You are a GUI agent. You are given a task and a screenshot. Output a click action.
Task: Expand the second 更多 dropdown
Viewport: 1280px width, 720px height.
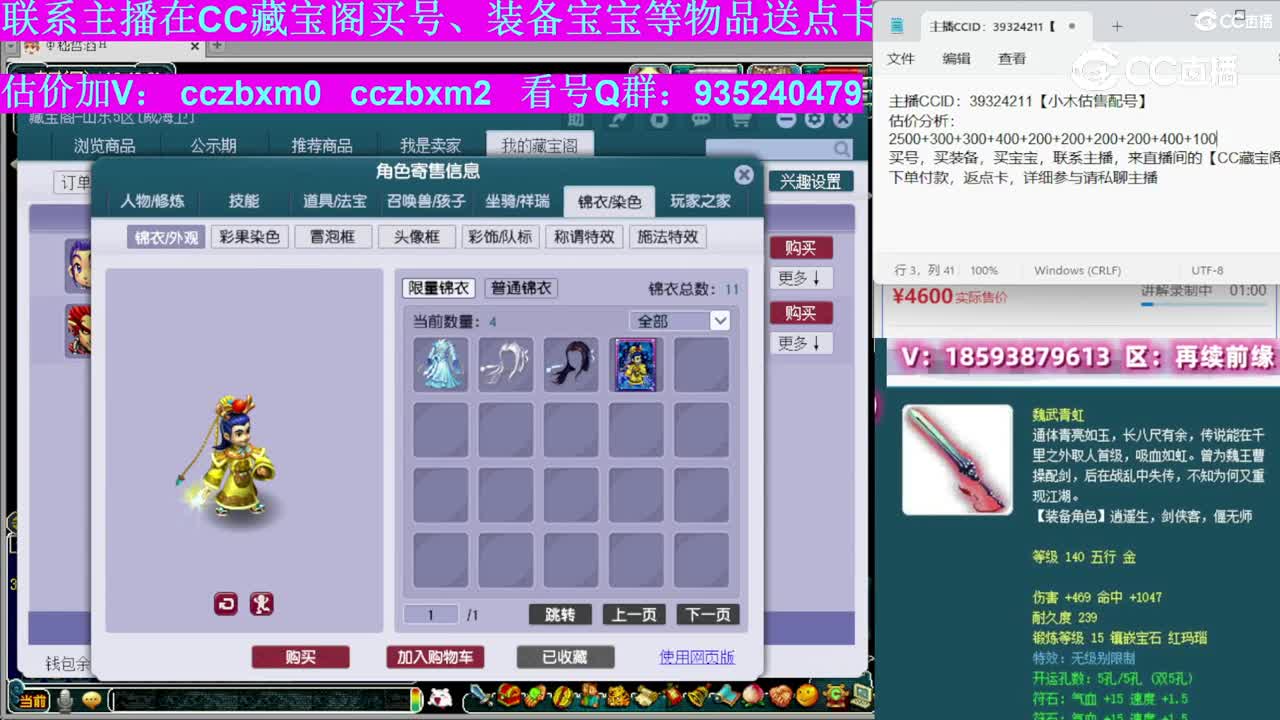(800, 343)
